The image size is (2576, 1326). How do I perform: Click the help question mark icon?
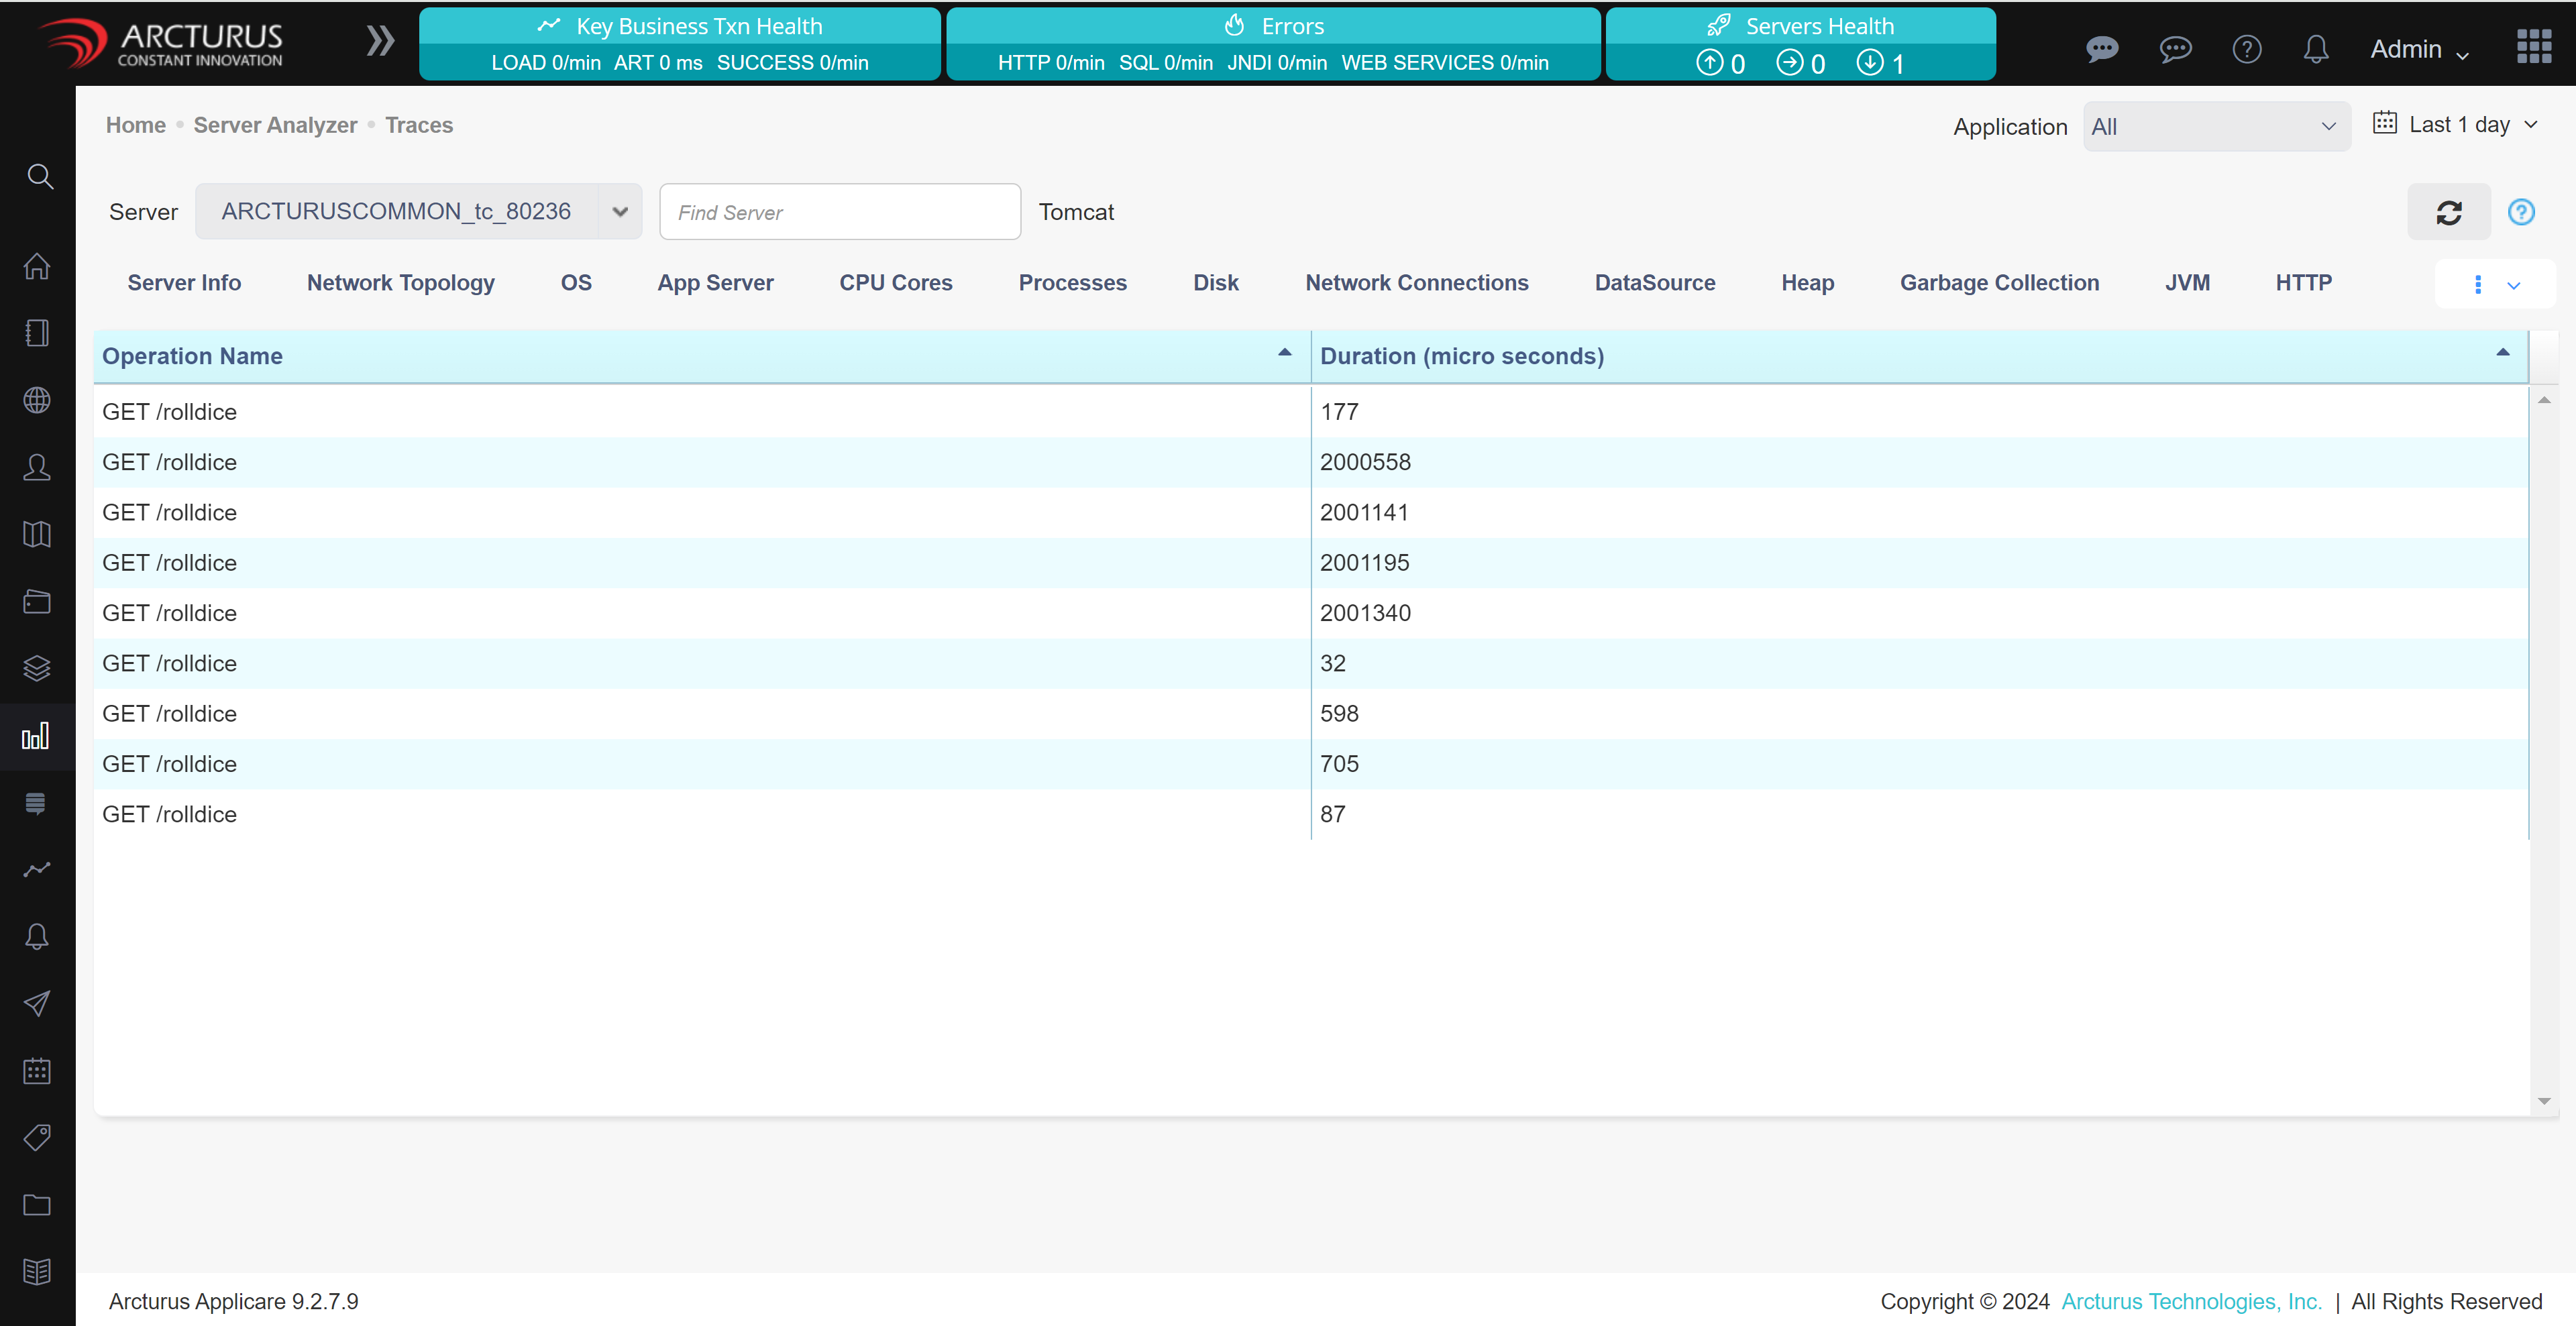point(2246,48)
